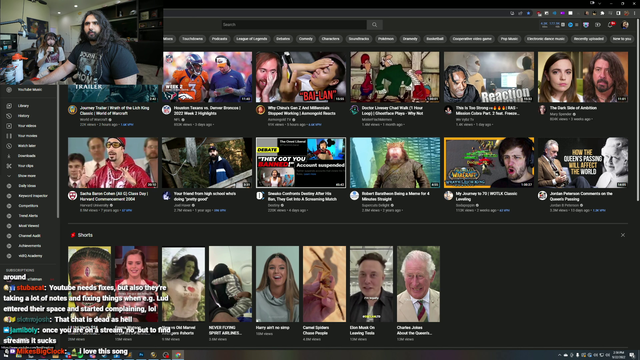Select the Characters filter chip

[x=330, y=39]
